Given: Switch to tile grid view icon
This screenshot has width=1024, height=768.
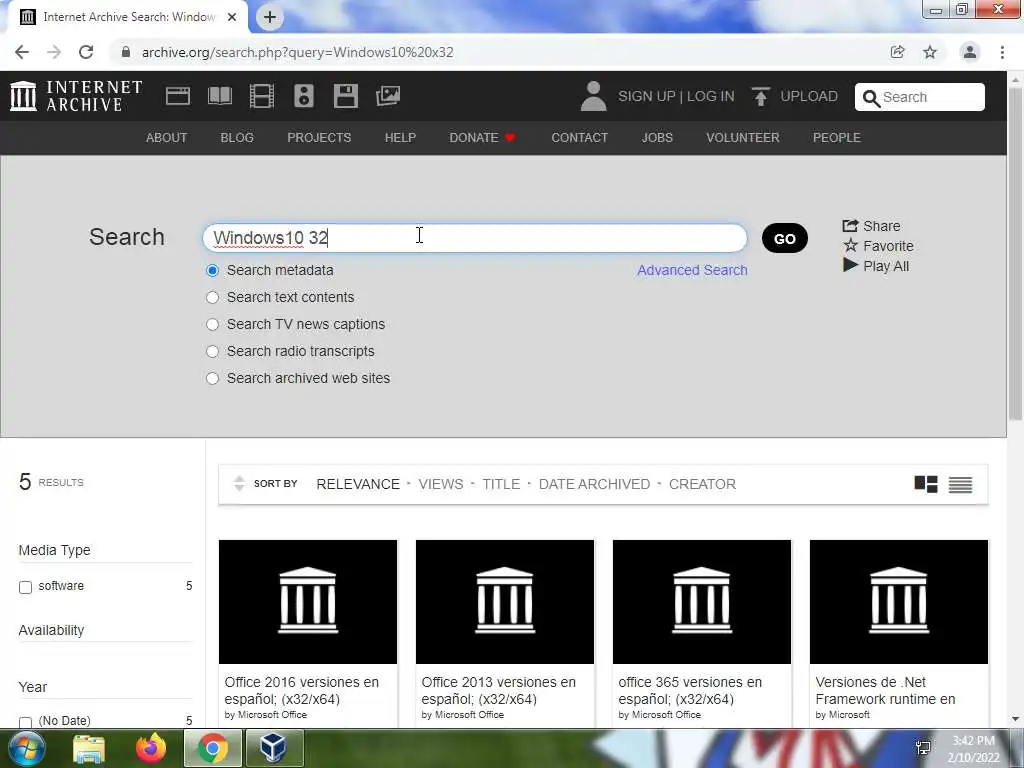Looking at the screenshot, I should (925, 484).
